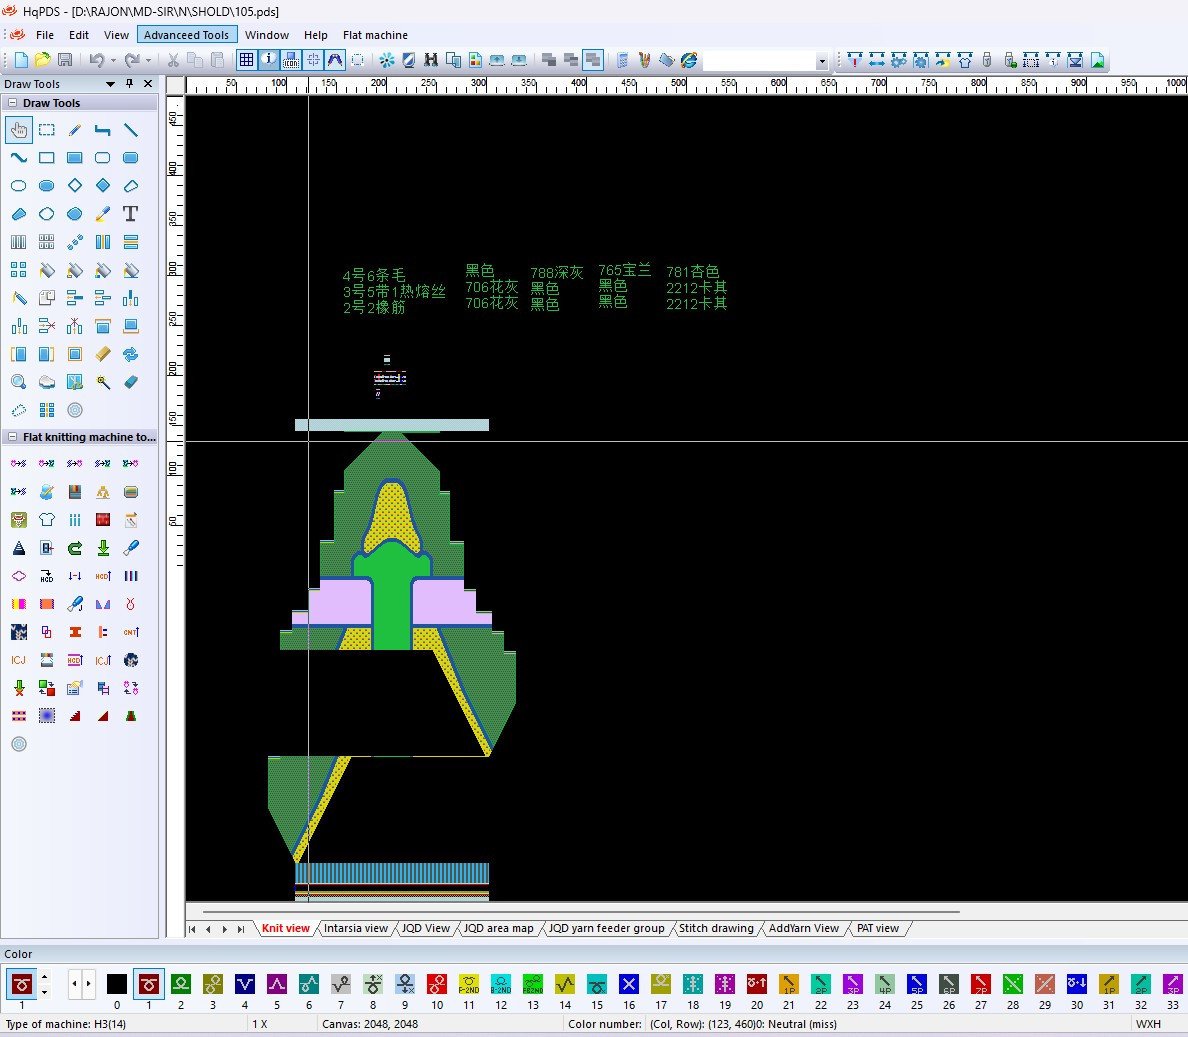Select the pencil draw tool

[75, 130]
